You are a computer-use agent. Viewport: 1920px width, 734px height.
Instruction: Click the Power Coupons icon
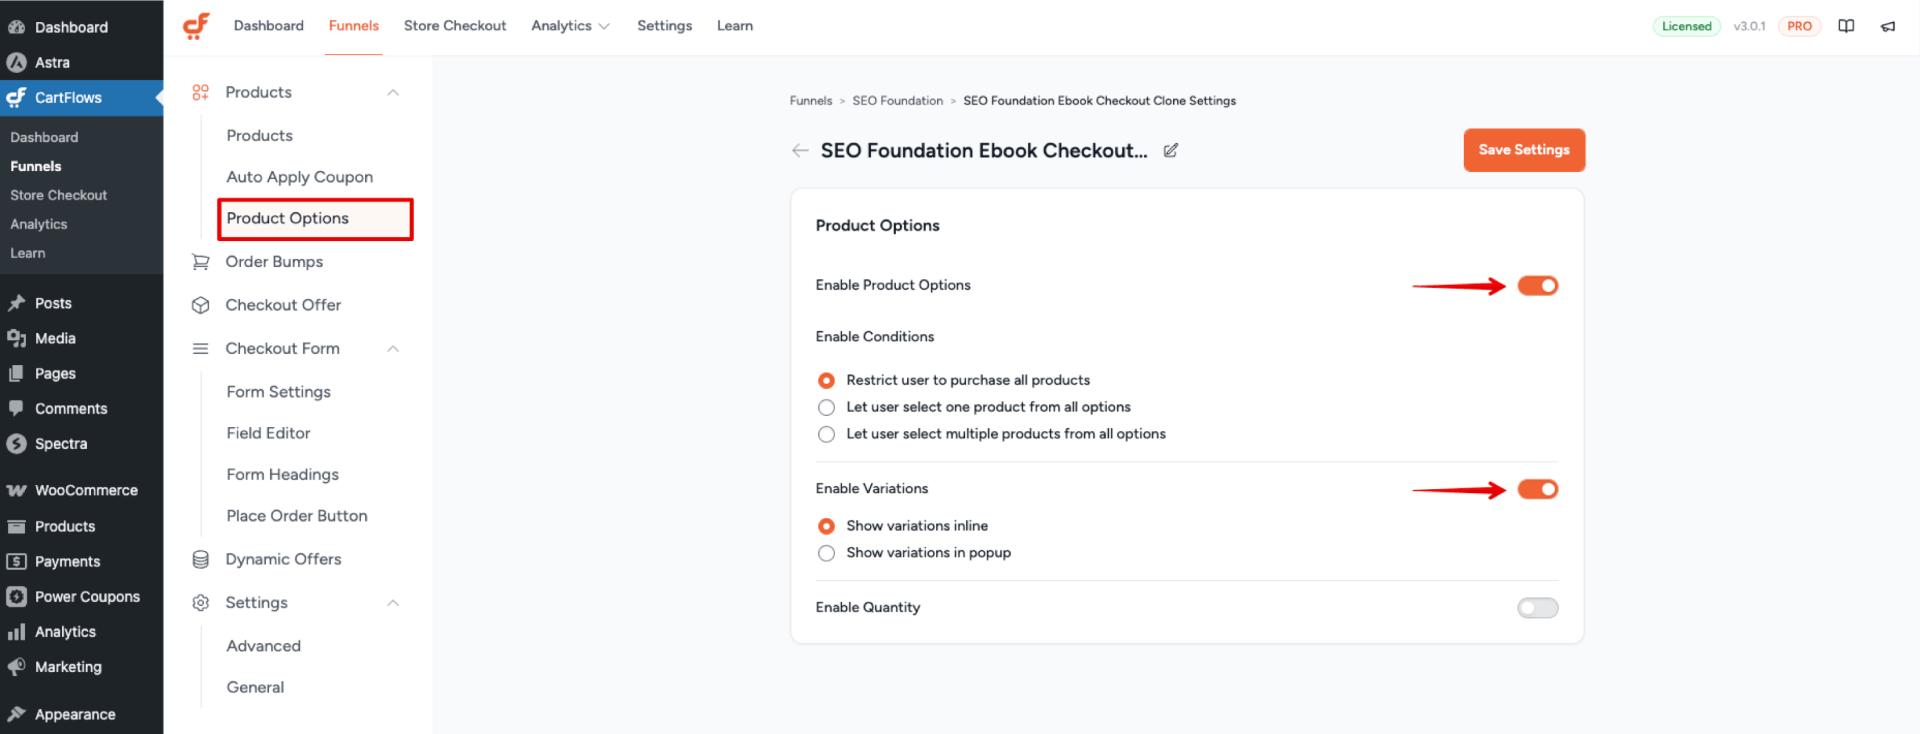16,597
